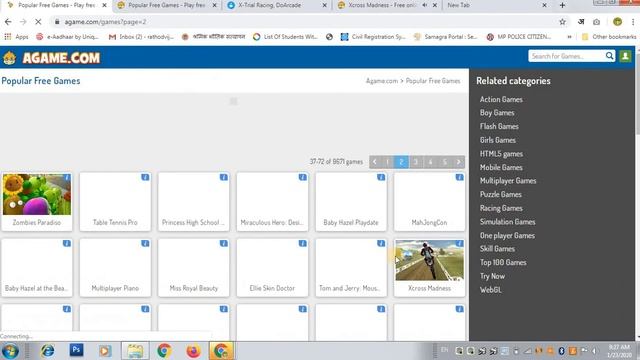Go to the previous page of games
640x360 pixels.
click(x=375, y=162)
